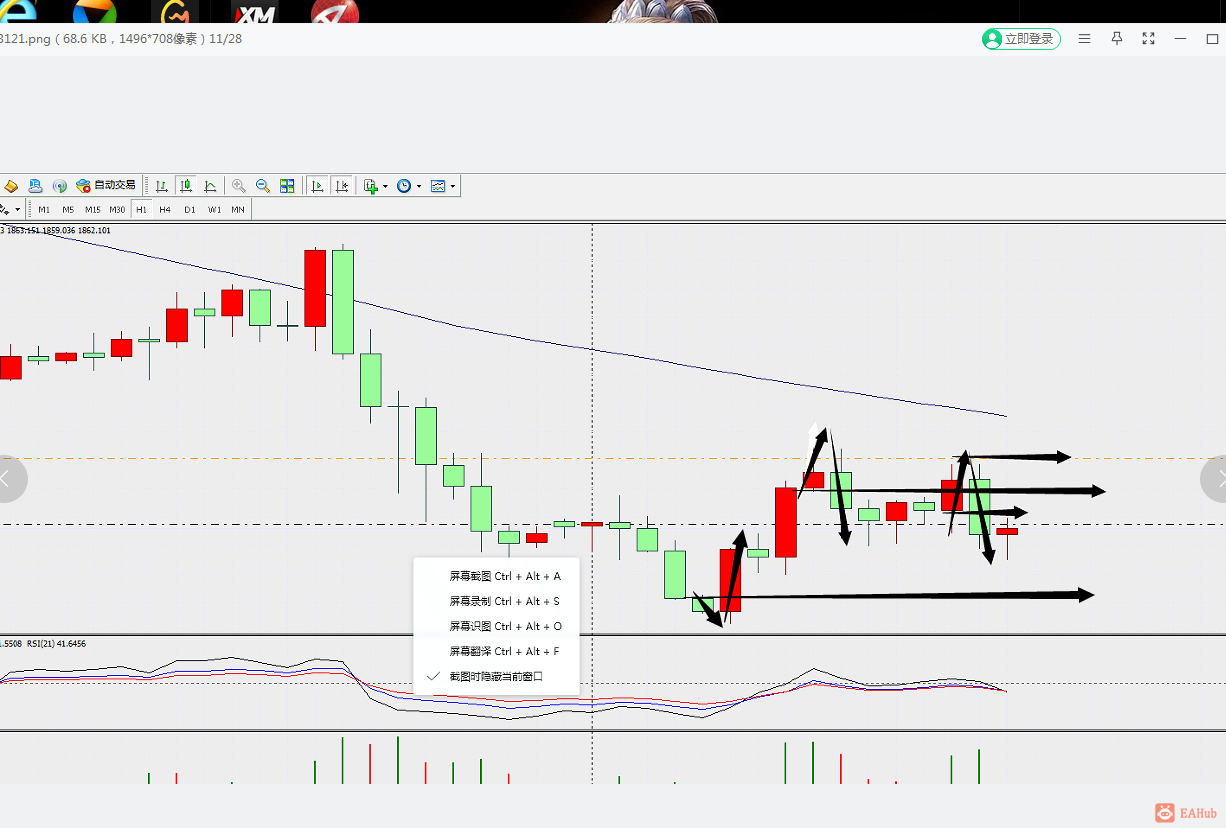
Task: Click the tile windows grid icon
Action: 287,186
